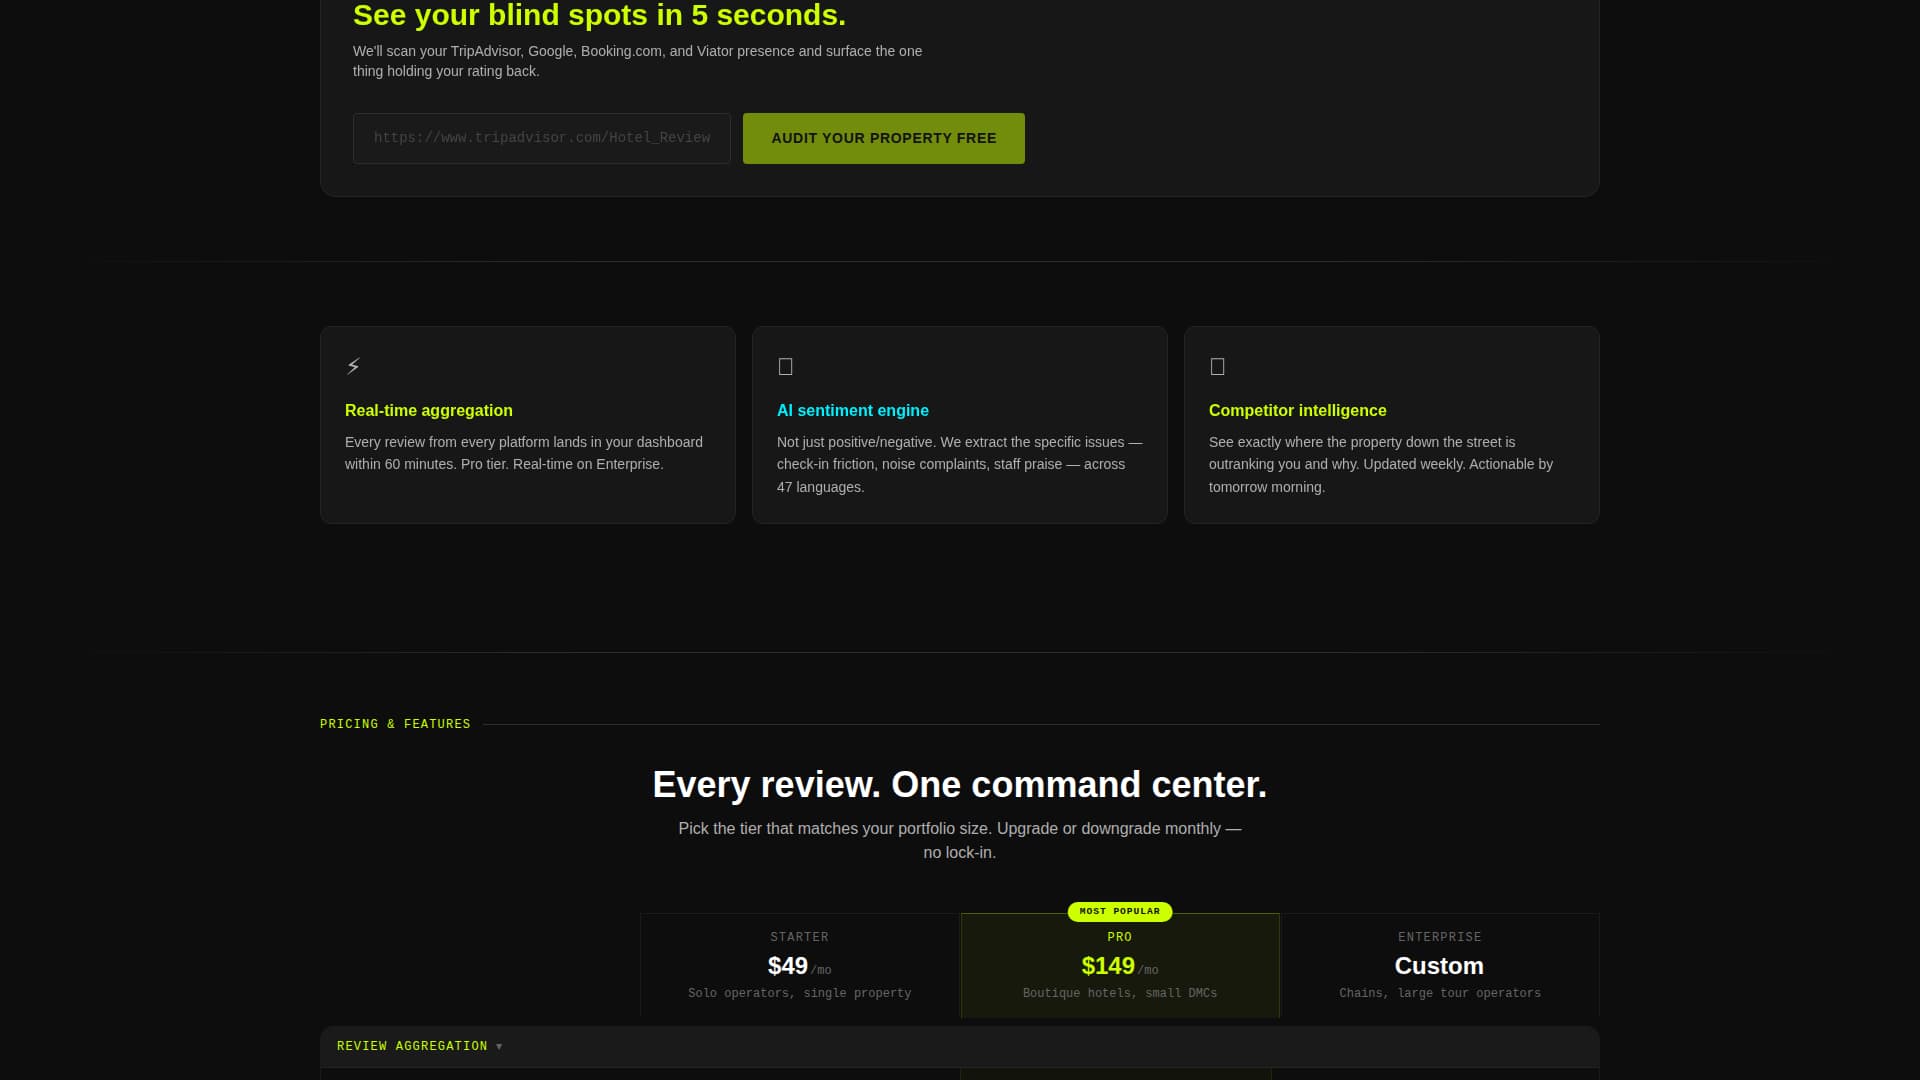Choose the Pro $149 plan column

pyautogui.click(x=1119, y=965)
